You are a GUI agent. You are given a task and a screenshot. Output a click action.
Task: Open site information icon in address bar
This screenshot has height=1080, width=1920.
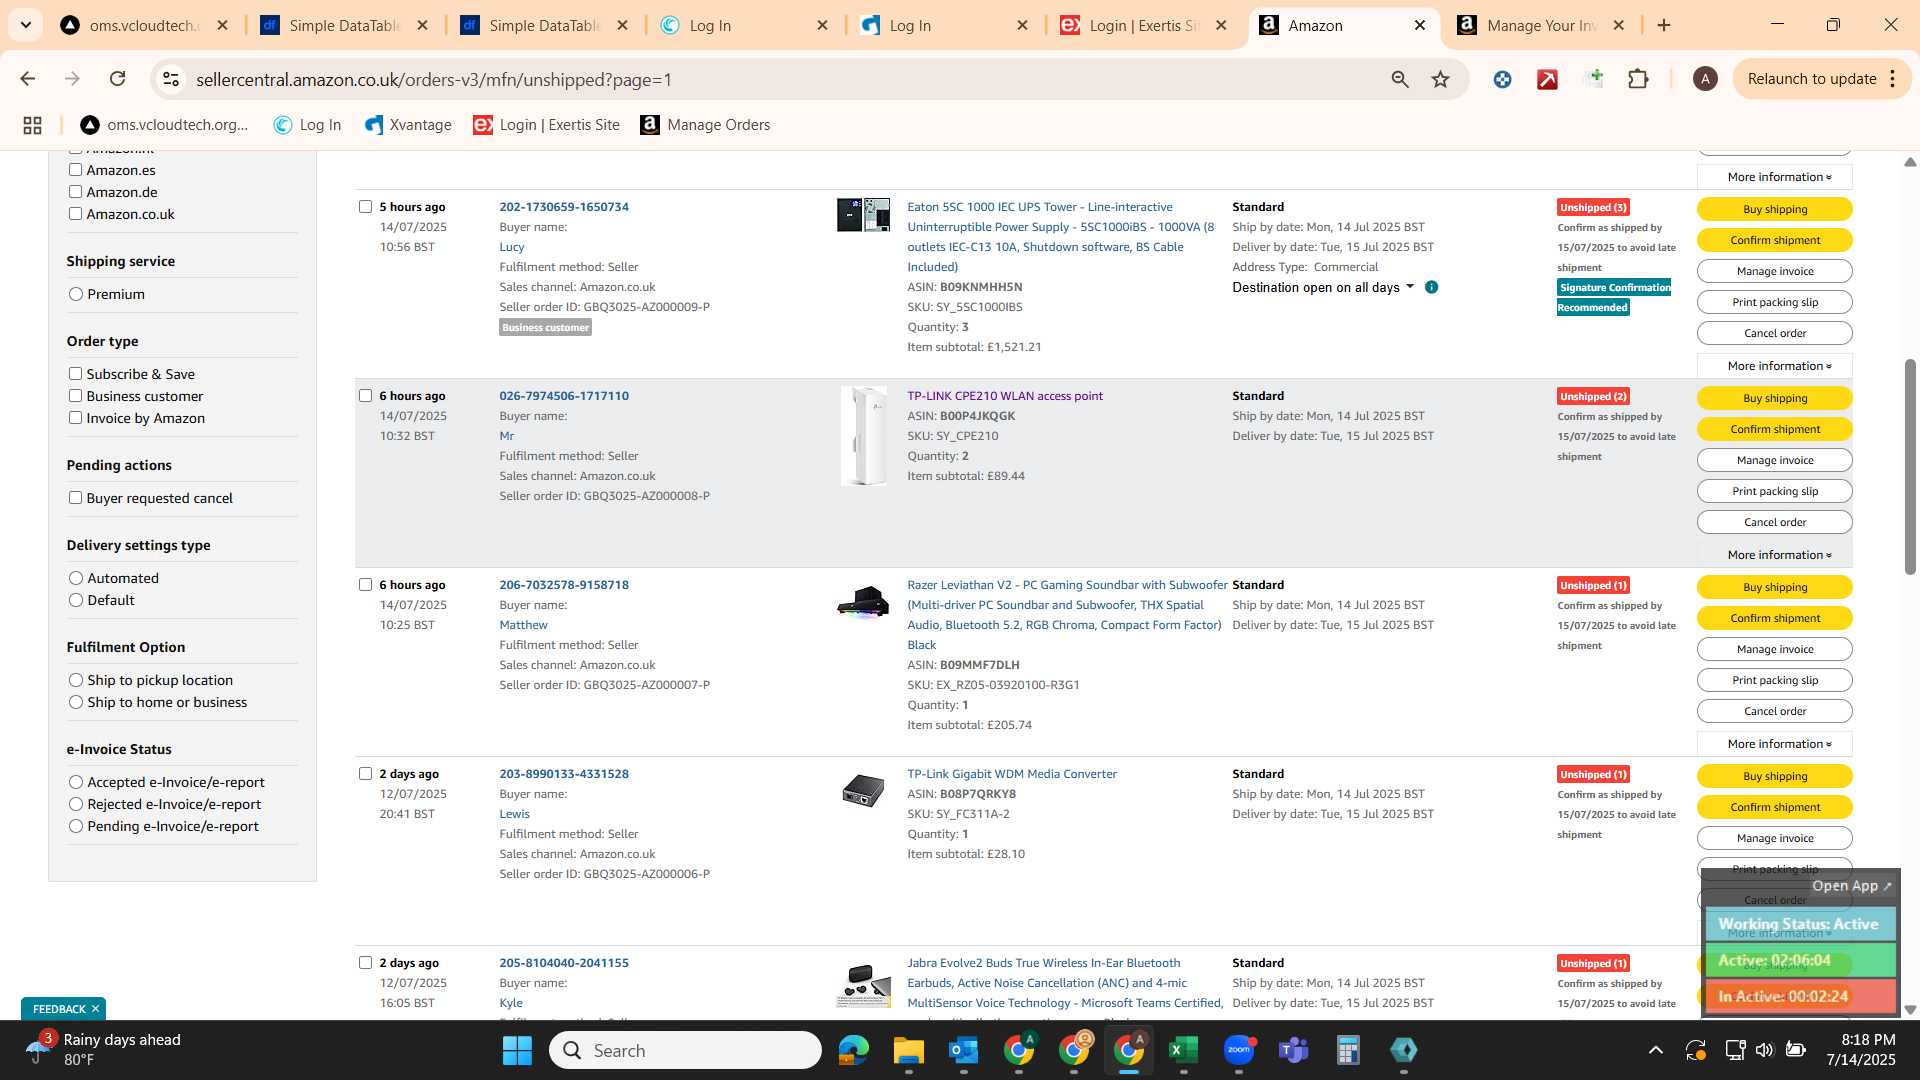point(171,79)
